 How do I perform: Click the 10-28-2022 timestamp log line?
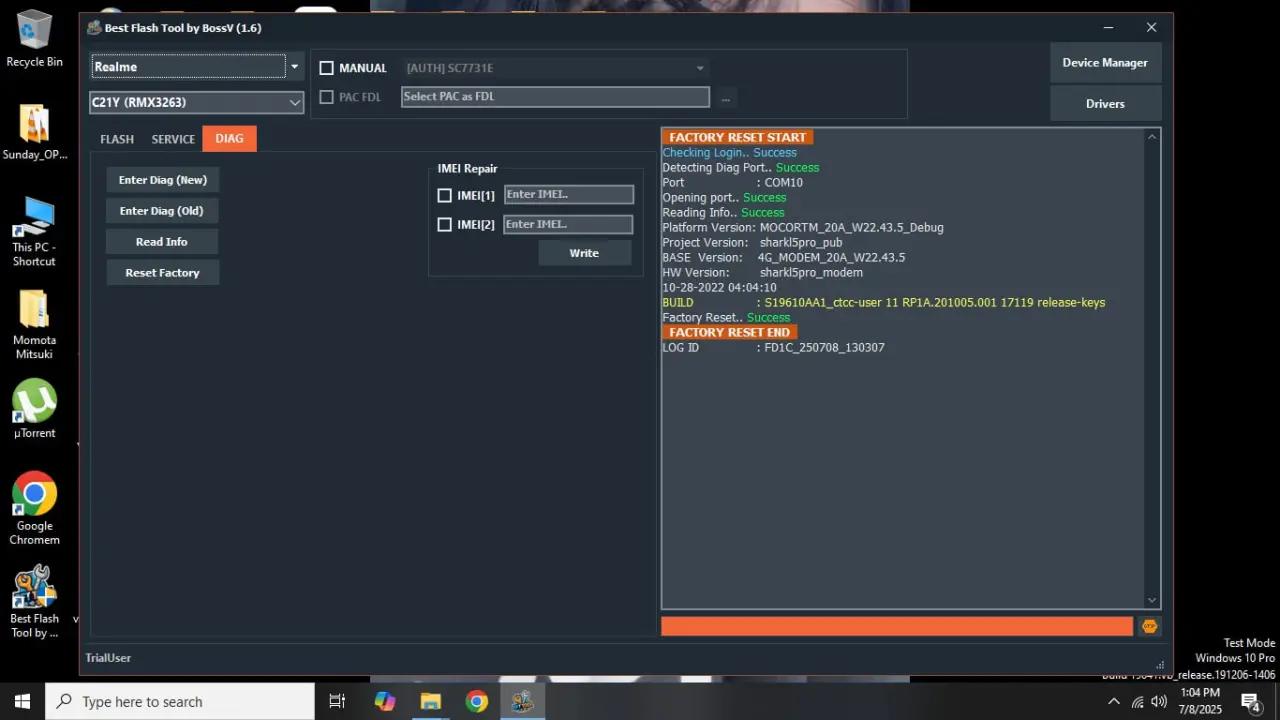pyautogui.click(x=719, y=288)
